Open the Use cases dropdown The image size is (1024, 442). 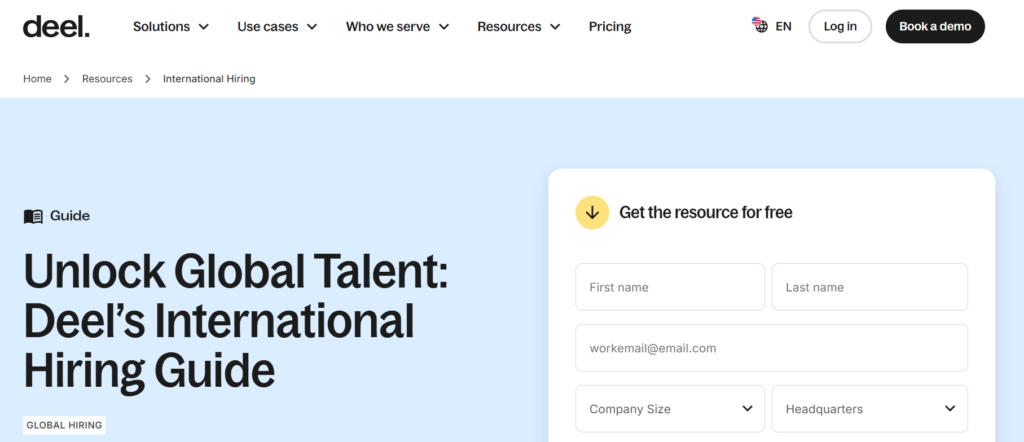click(x=277, y=27)
